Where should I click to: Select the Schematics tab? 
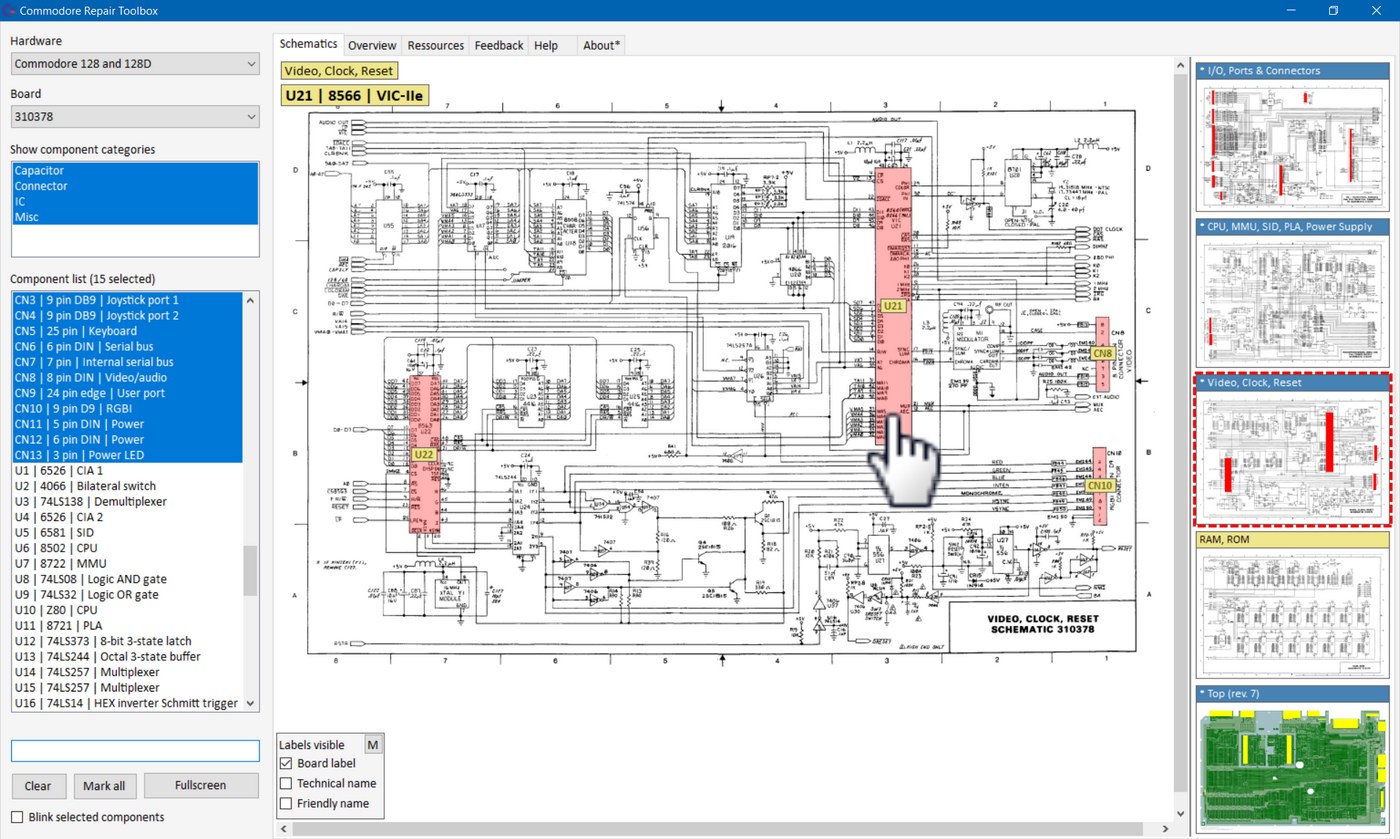click(308, 44)
